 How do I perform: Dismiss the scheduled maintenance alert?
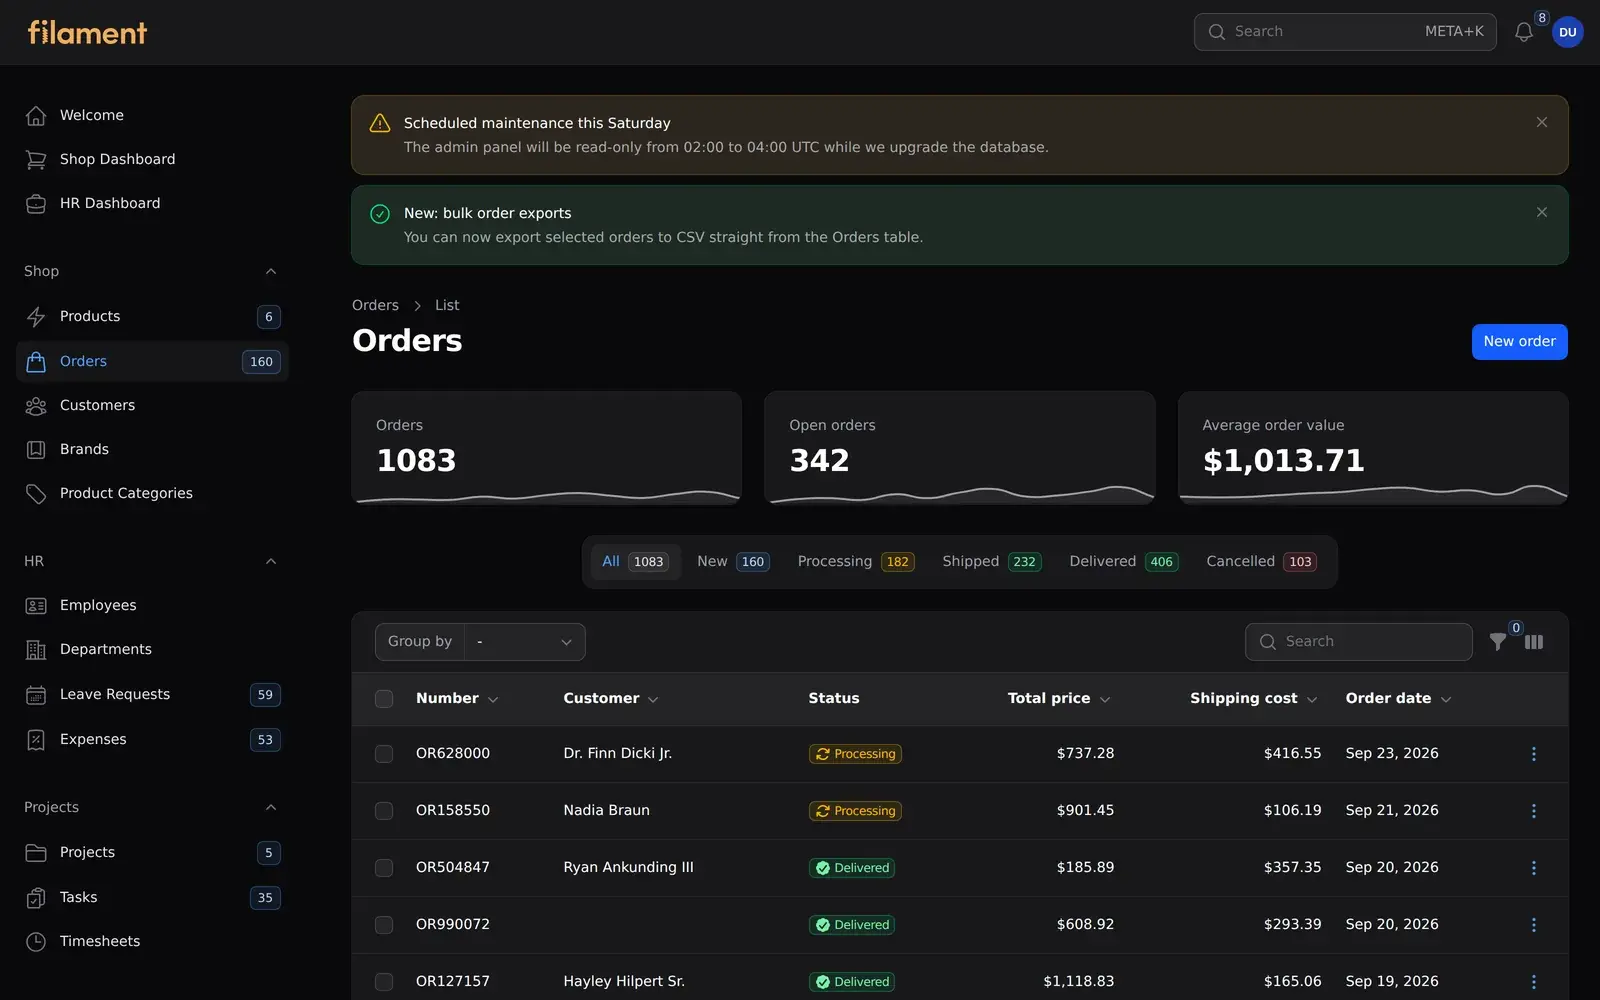pos(1541,122)
